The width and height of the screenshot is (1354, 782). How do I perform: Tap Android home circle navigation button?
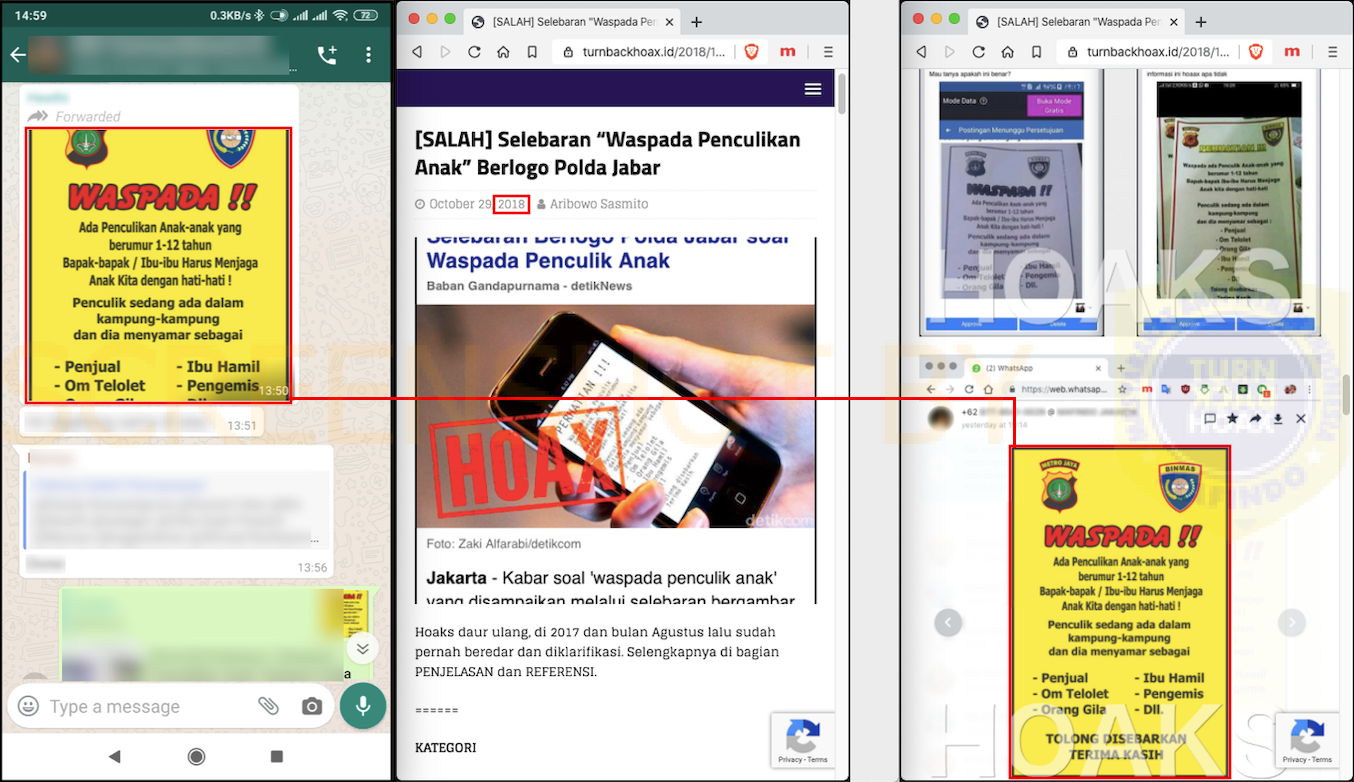click(196, 756)
